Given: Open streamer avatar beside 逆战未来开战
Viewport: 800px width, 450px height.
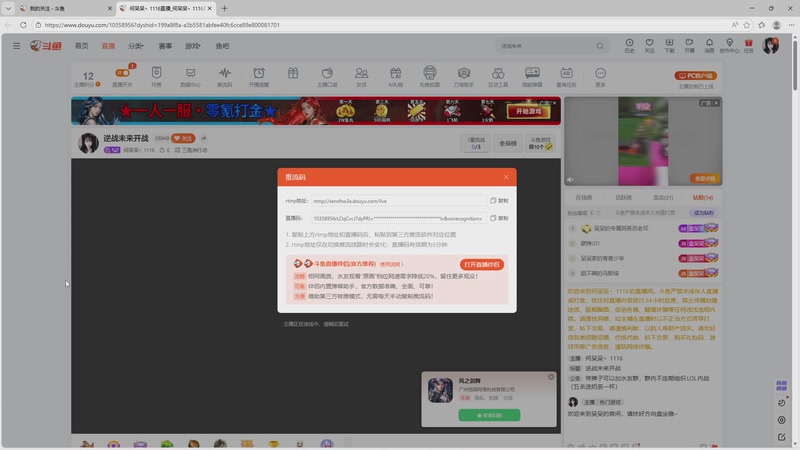Looking at the screenshot, I should pos(88,143).
